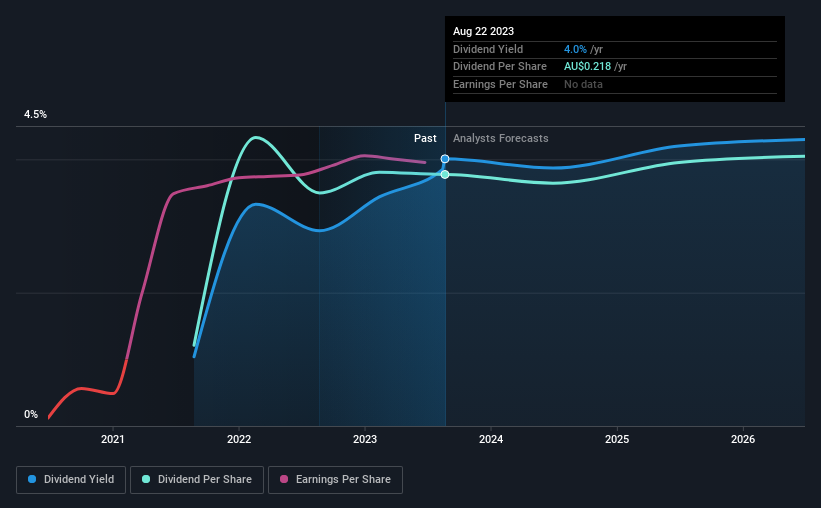
Task: Click the blue Dividend Yield legend dot
Action: 32,479
